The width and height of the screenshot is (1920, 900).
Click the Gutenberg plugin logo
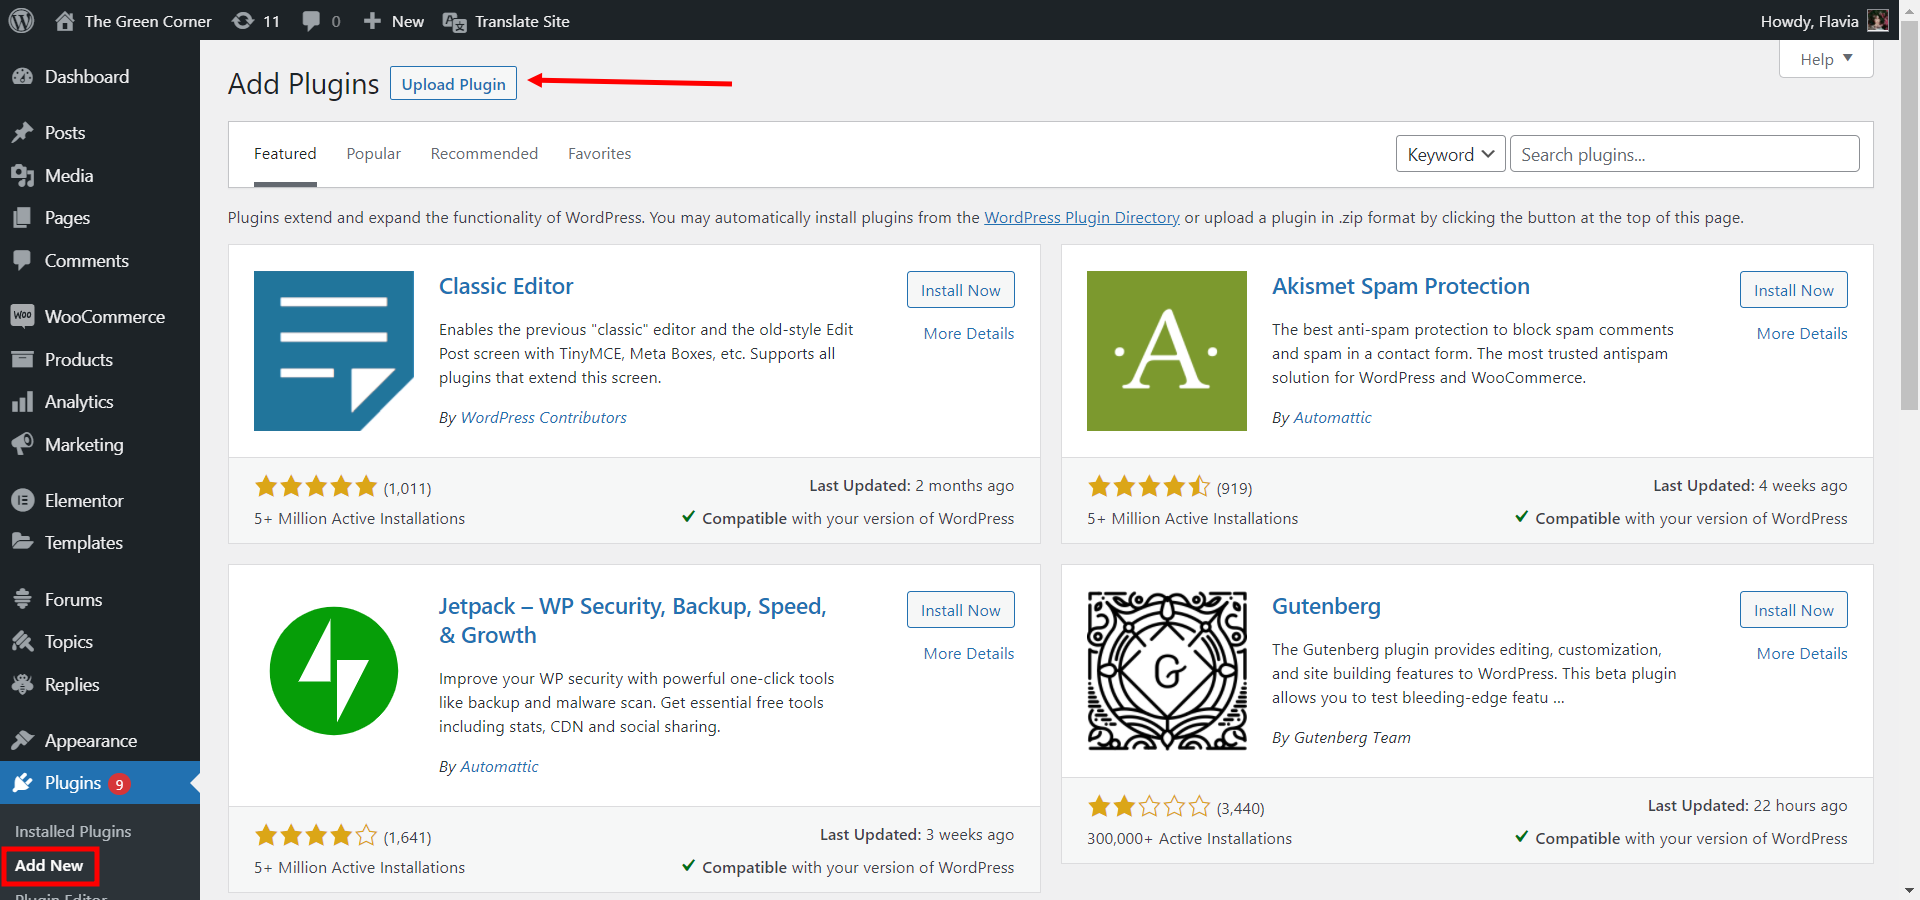point(1166,671)
